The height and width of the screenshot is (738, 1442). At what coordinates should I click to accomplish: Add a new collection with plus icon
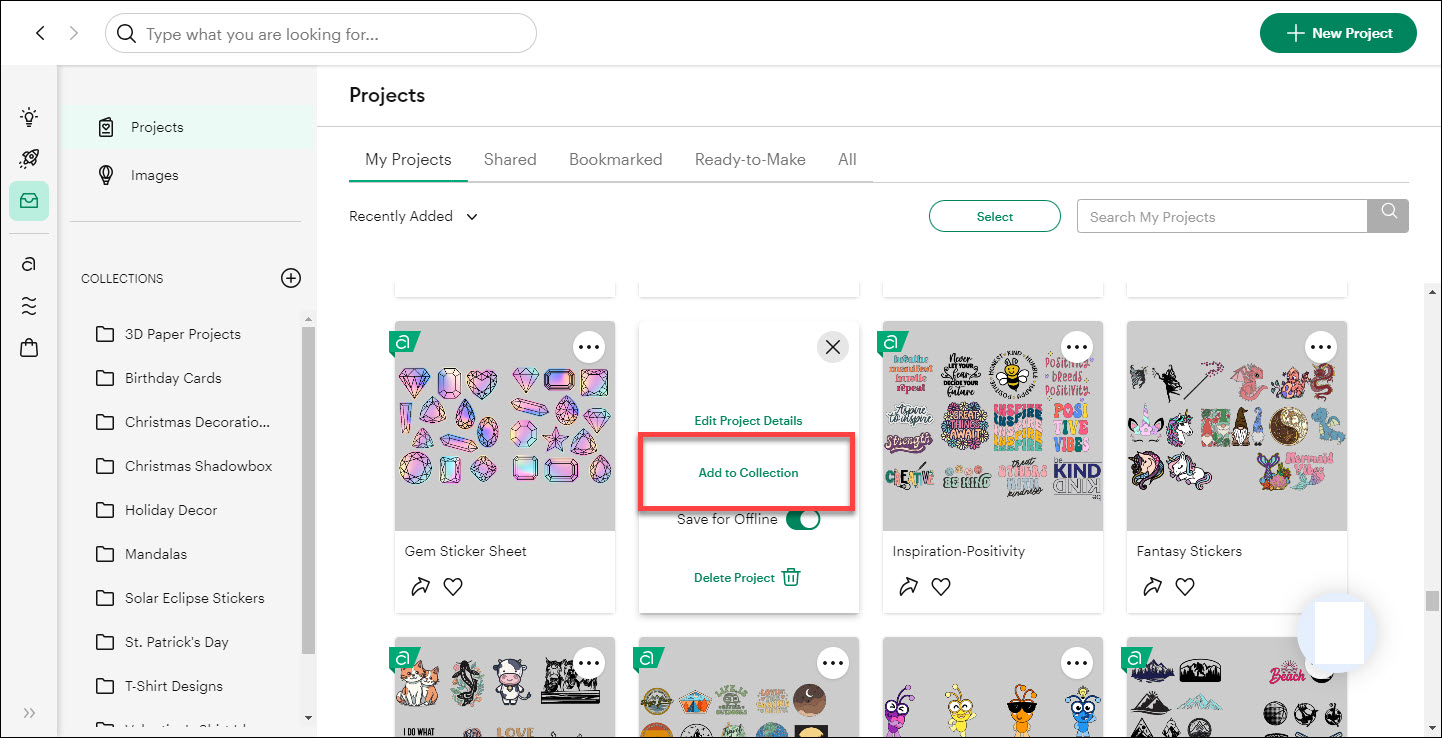(x=291, y=278)
